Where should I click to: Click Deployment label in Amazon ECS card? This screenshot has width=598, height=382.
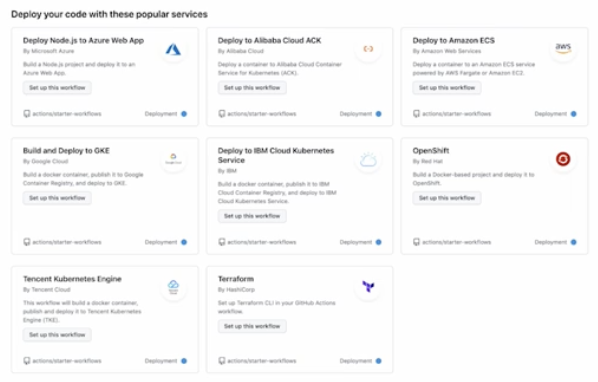click(550, 114)
